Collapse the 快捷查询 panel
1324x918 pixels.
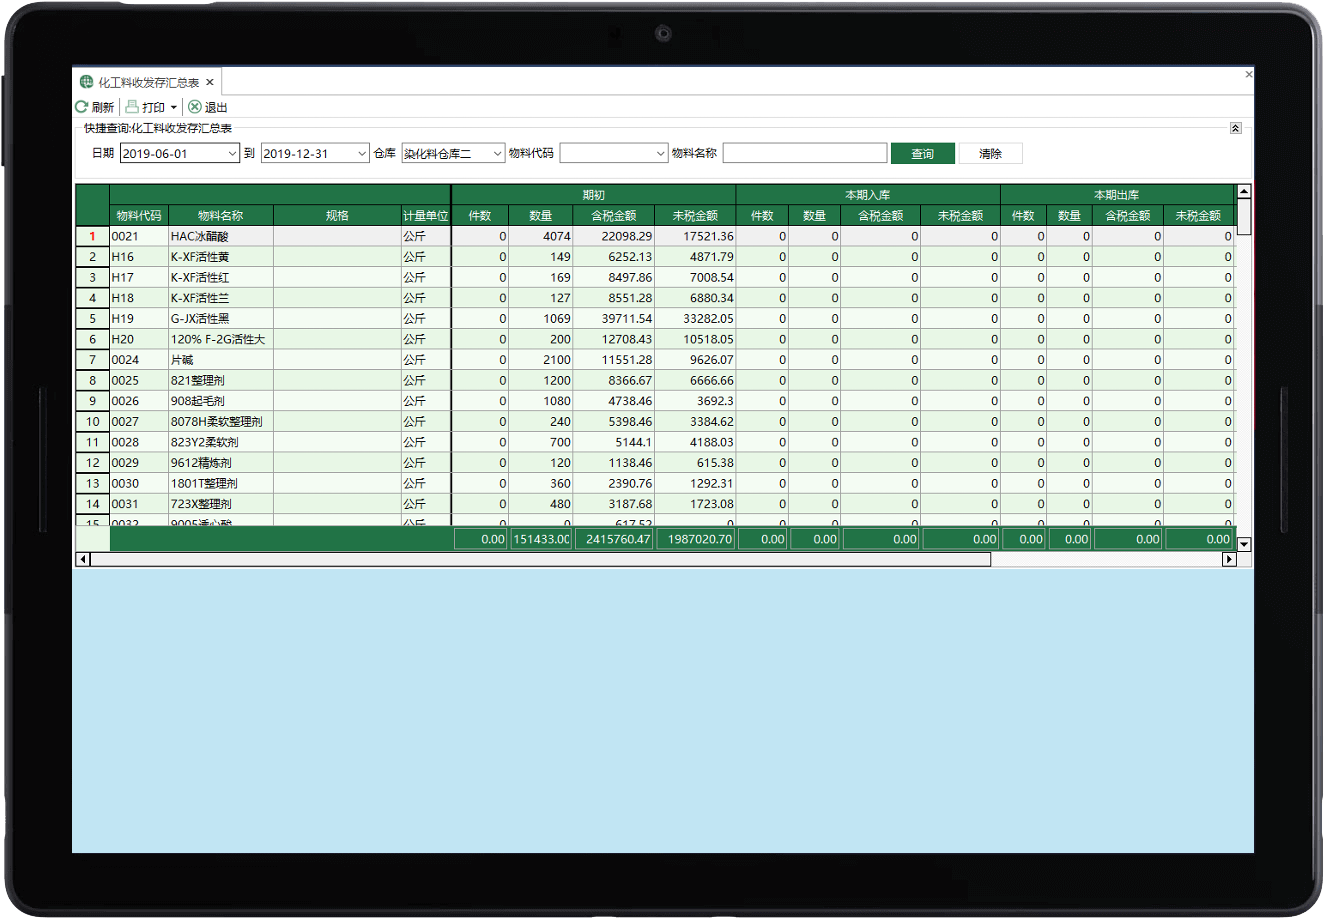coord(1236,128)
